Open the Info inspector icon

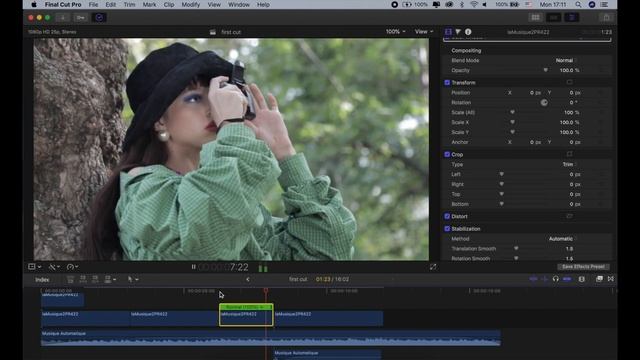pyautogui.click(x=468, y=32)
